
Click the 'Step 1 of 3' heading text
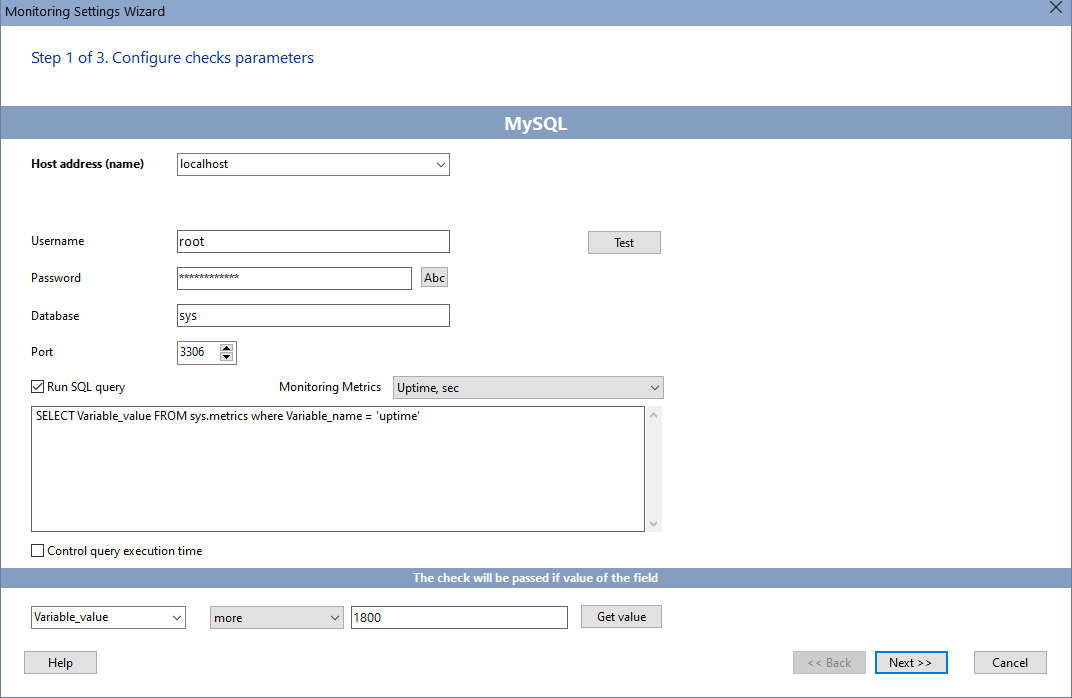click(x=172, y=58)
